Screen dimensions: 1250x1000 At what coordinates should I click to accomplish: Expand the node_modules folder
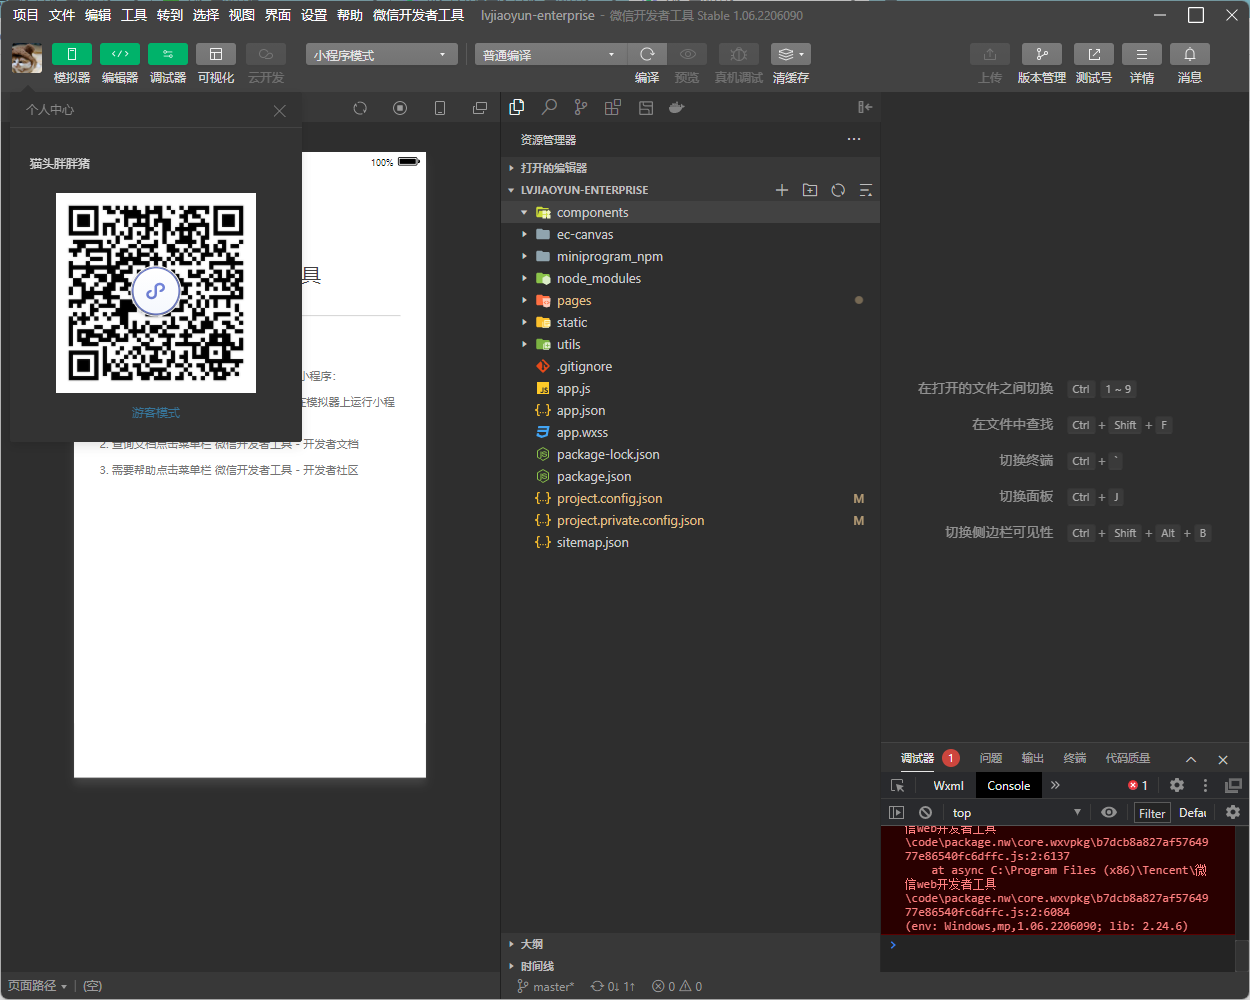click(691, 278)
